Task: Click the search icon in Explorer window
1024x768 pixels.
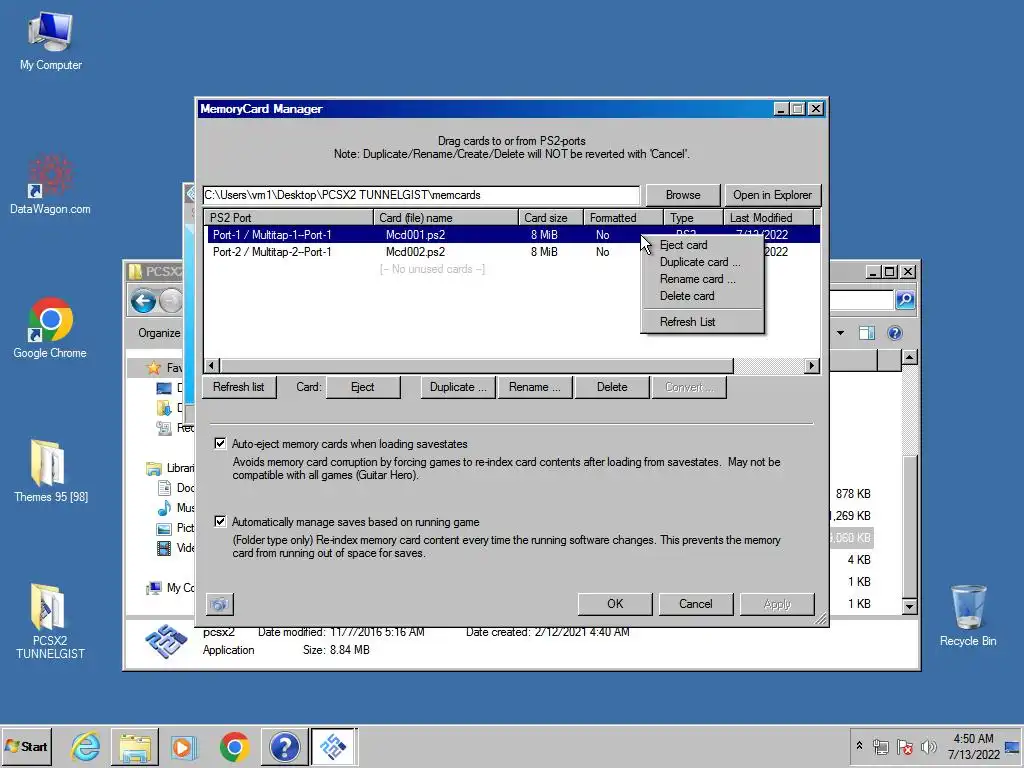Action: (x=904, y=300)
